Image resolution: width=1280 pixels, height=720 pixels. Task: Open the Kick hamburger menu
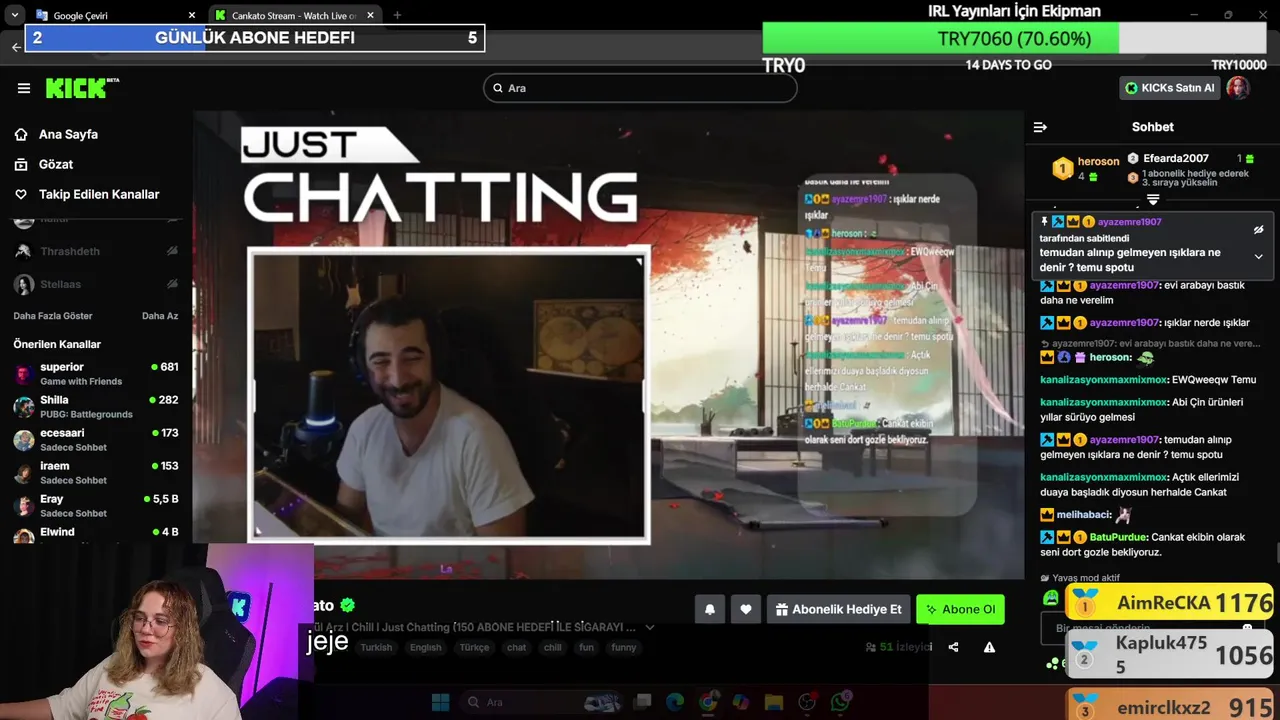(24, 88)
